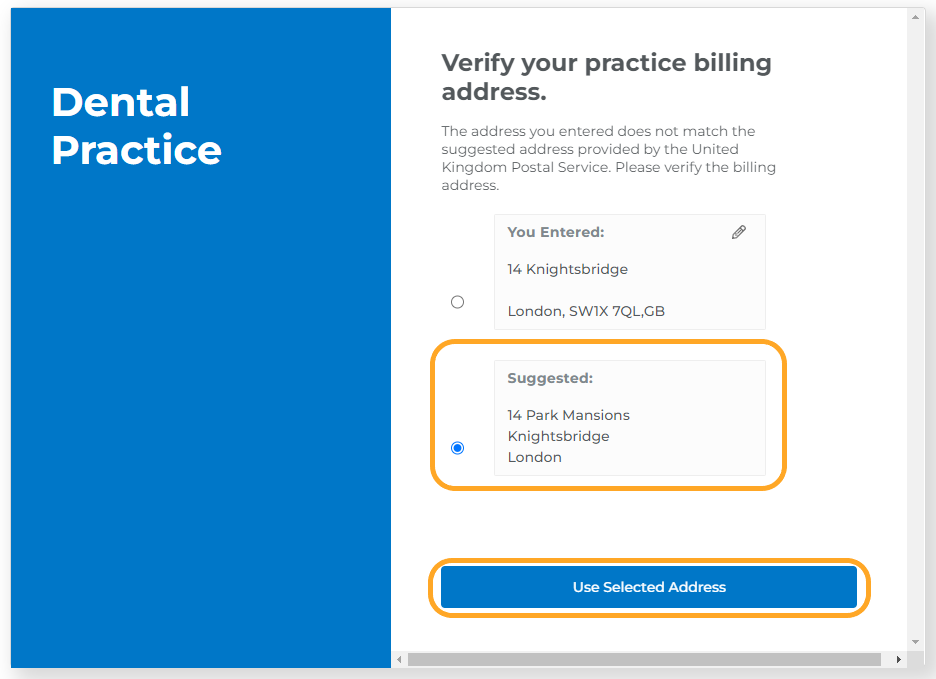Click the Verify your practice billing address heading
The image size is (936, 679).
[606, 77]
